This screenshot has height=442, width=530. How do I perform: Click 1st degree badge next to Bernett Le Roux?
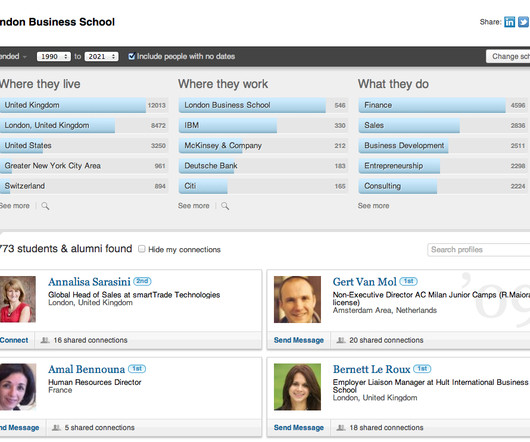tap(422, 369)
